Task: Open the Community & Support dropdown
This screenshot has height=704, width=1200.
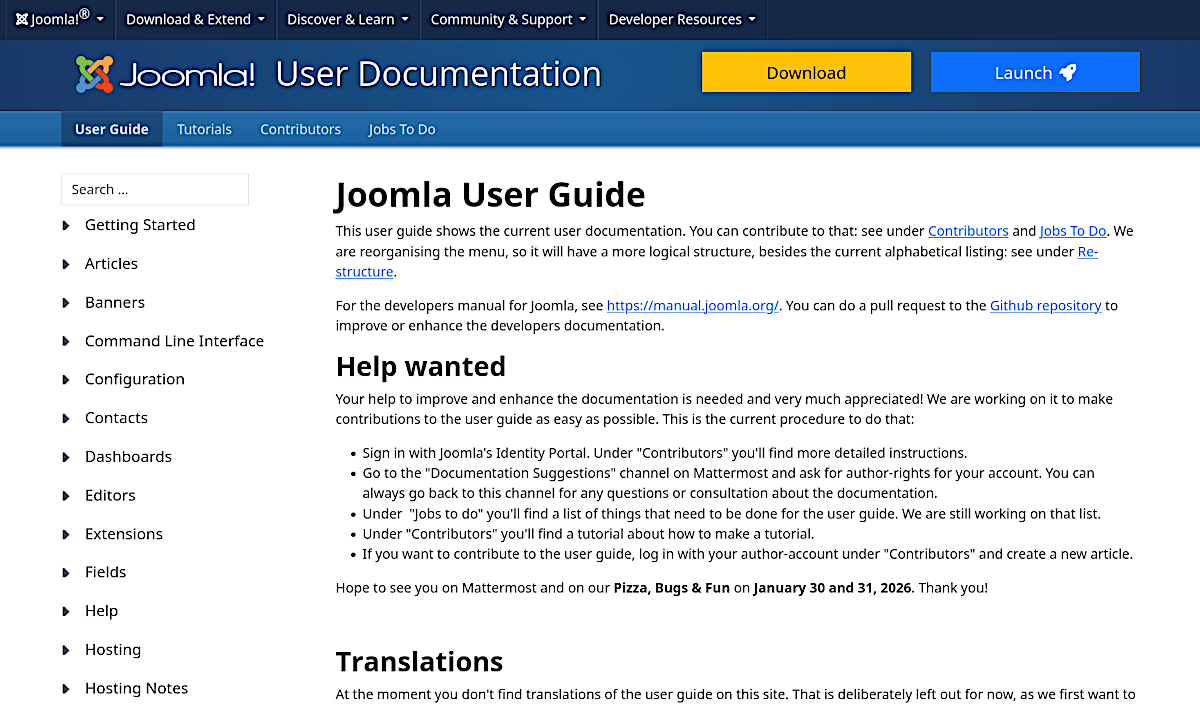Action: point(508,20)
